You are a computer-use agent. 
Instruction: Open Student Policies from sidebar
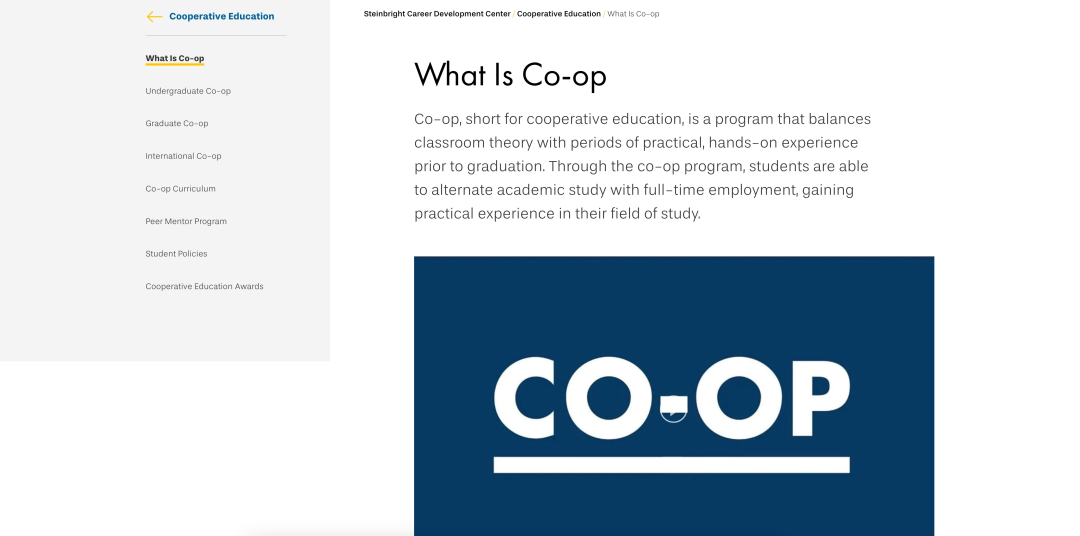point(176,254)
